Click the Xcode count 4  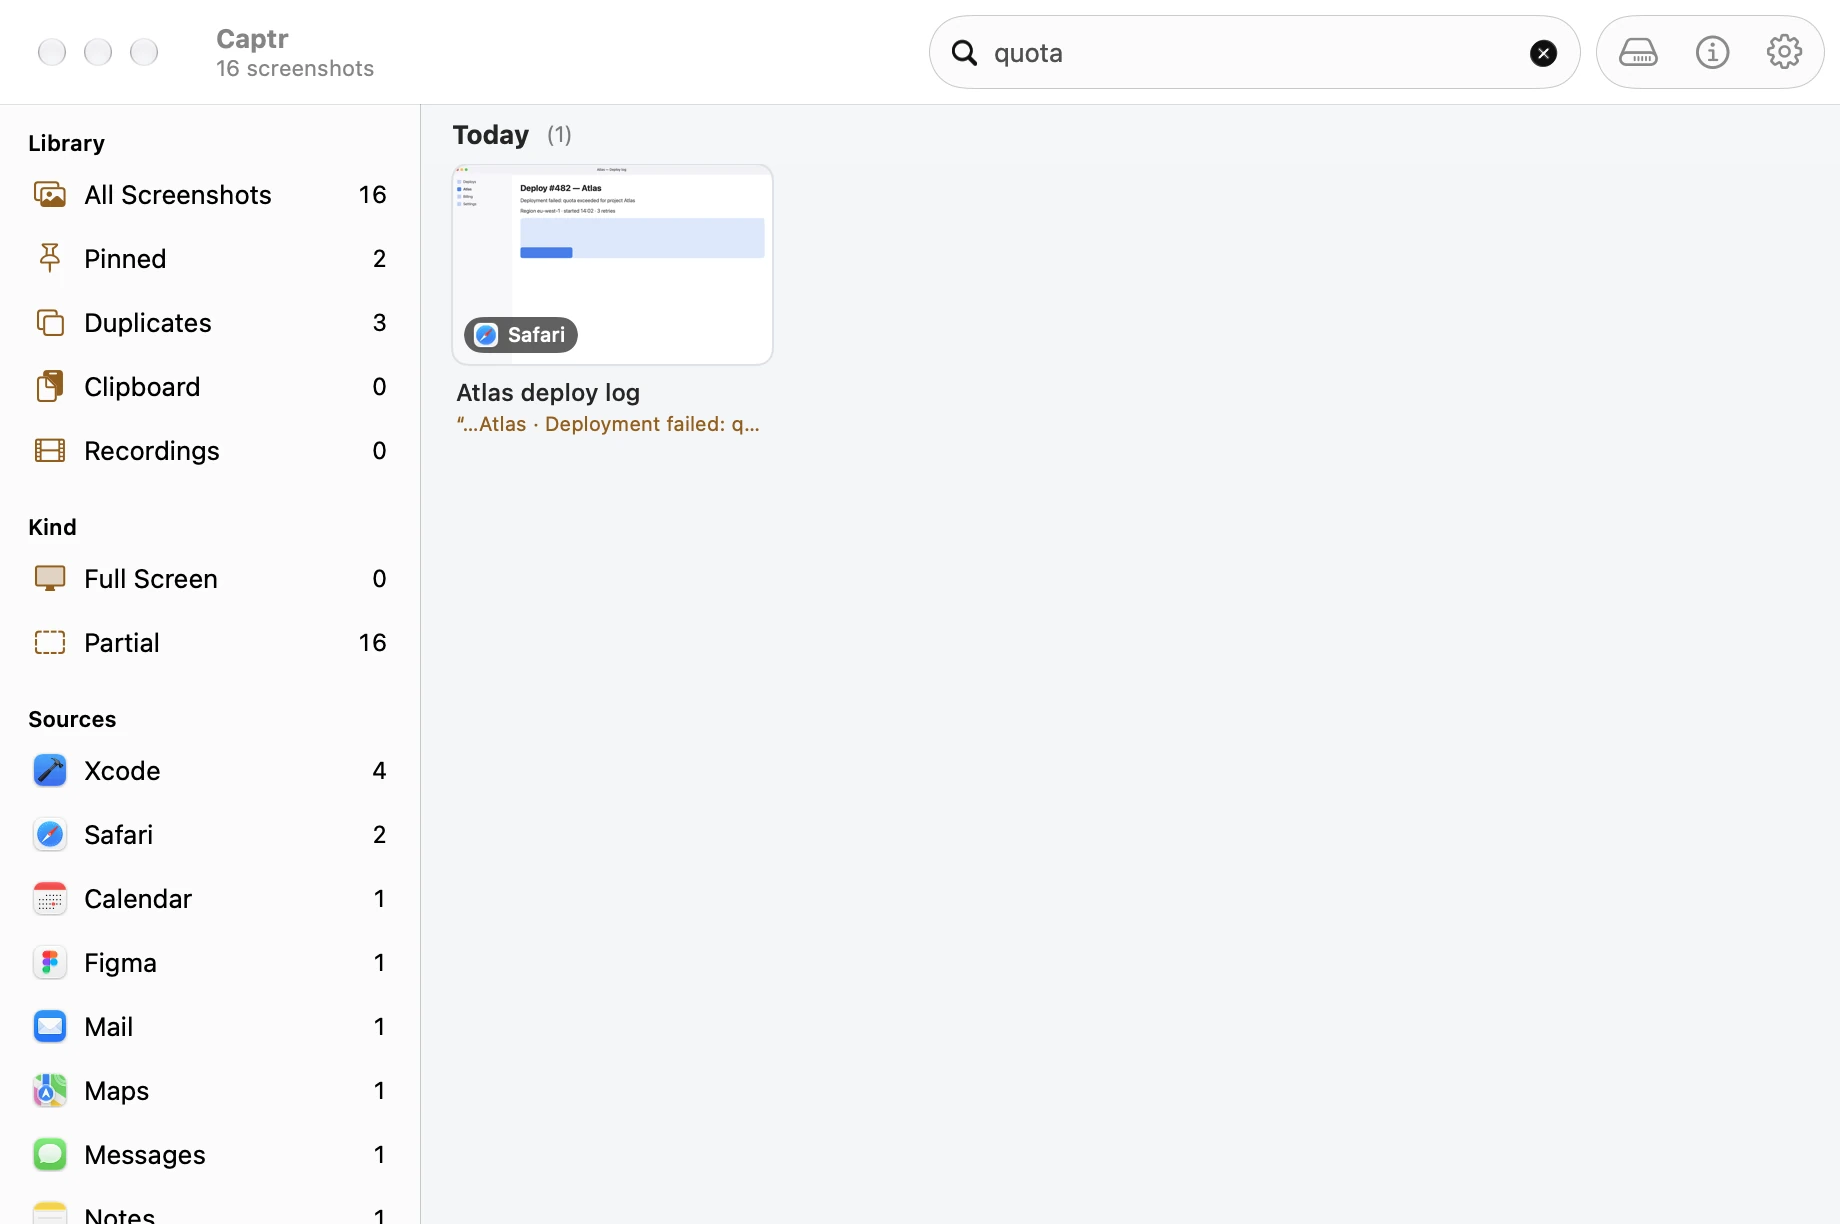[379, 770]
